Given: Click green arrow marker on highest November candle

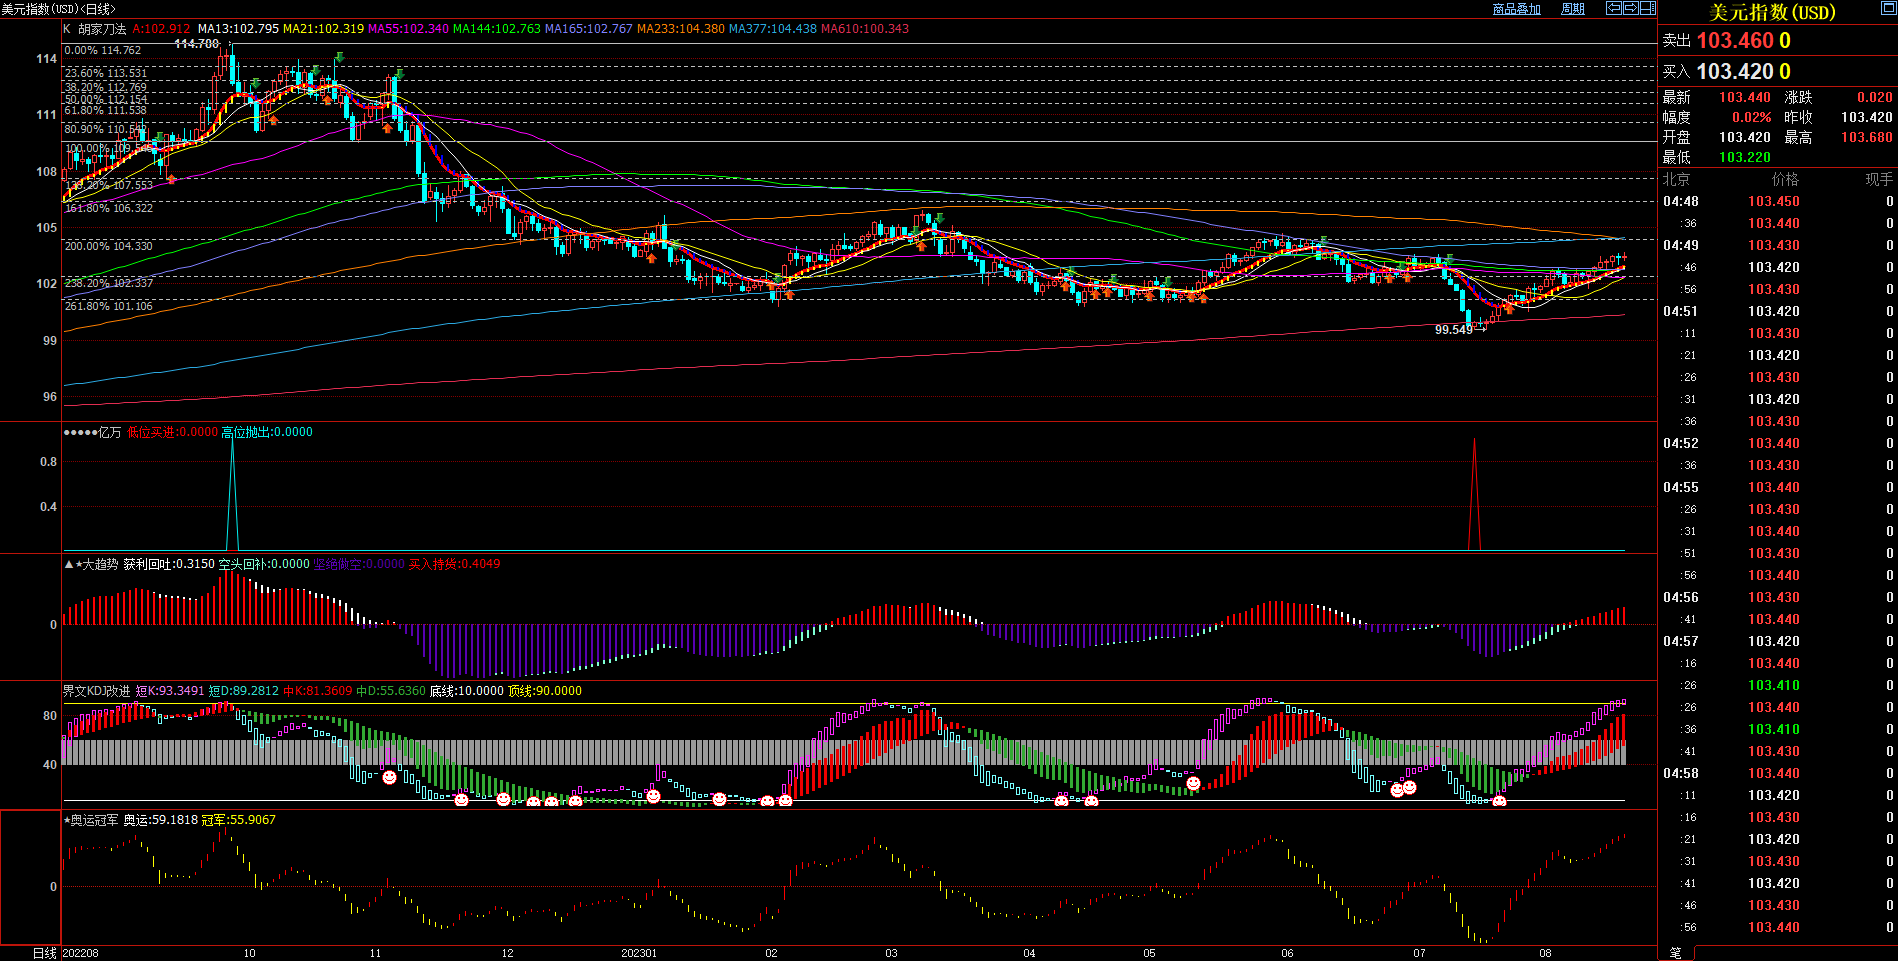Looking at the screenshot, I should pos(399,74).
